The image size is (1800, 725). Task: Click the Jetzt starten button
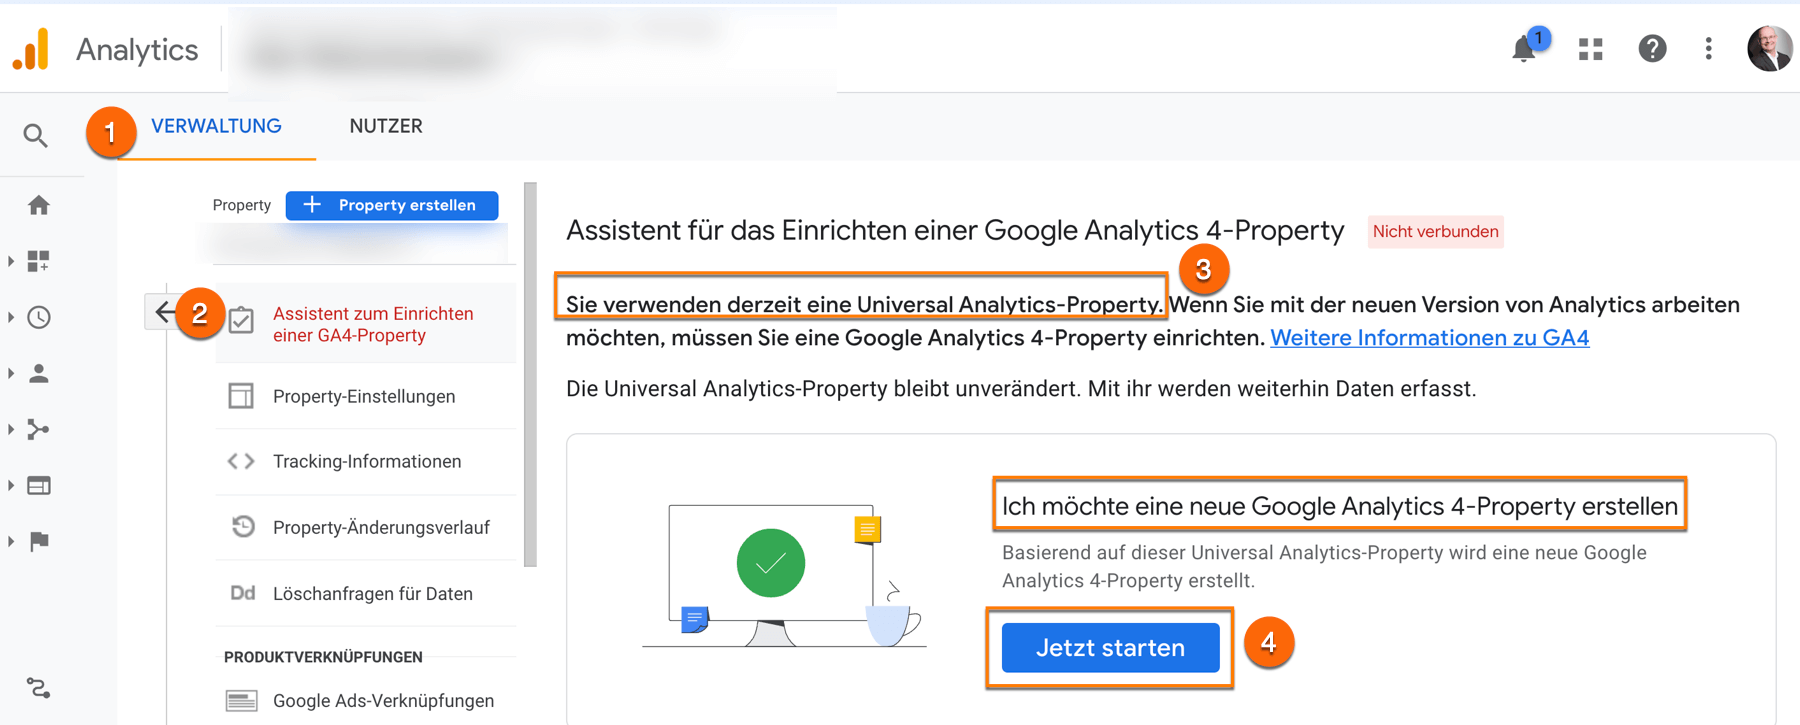click(1109, 647)
